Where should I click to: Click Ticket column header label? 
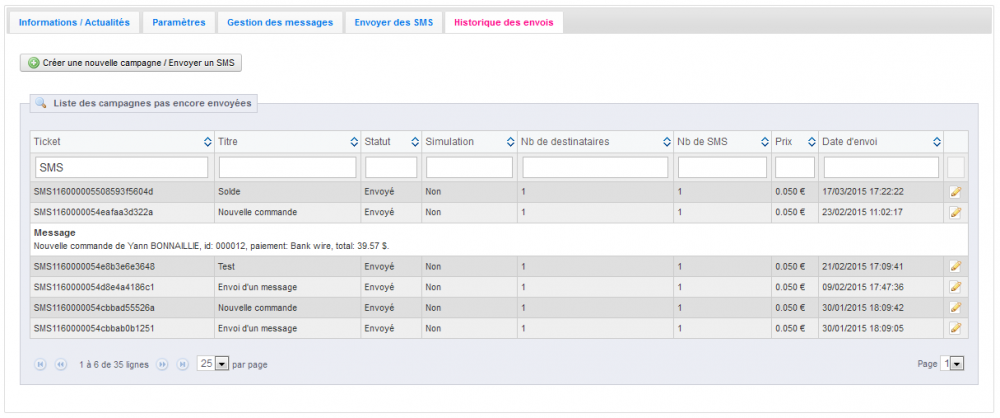pos(47,142)
